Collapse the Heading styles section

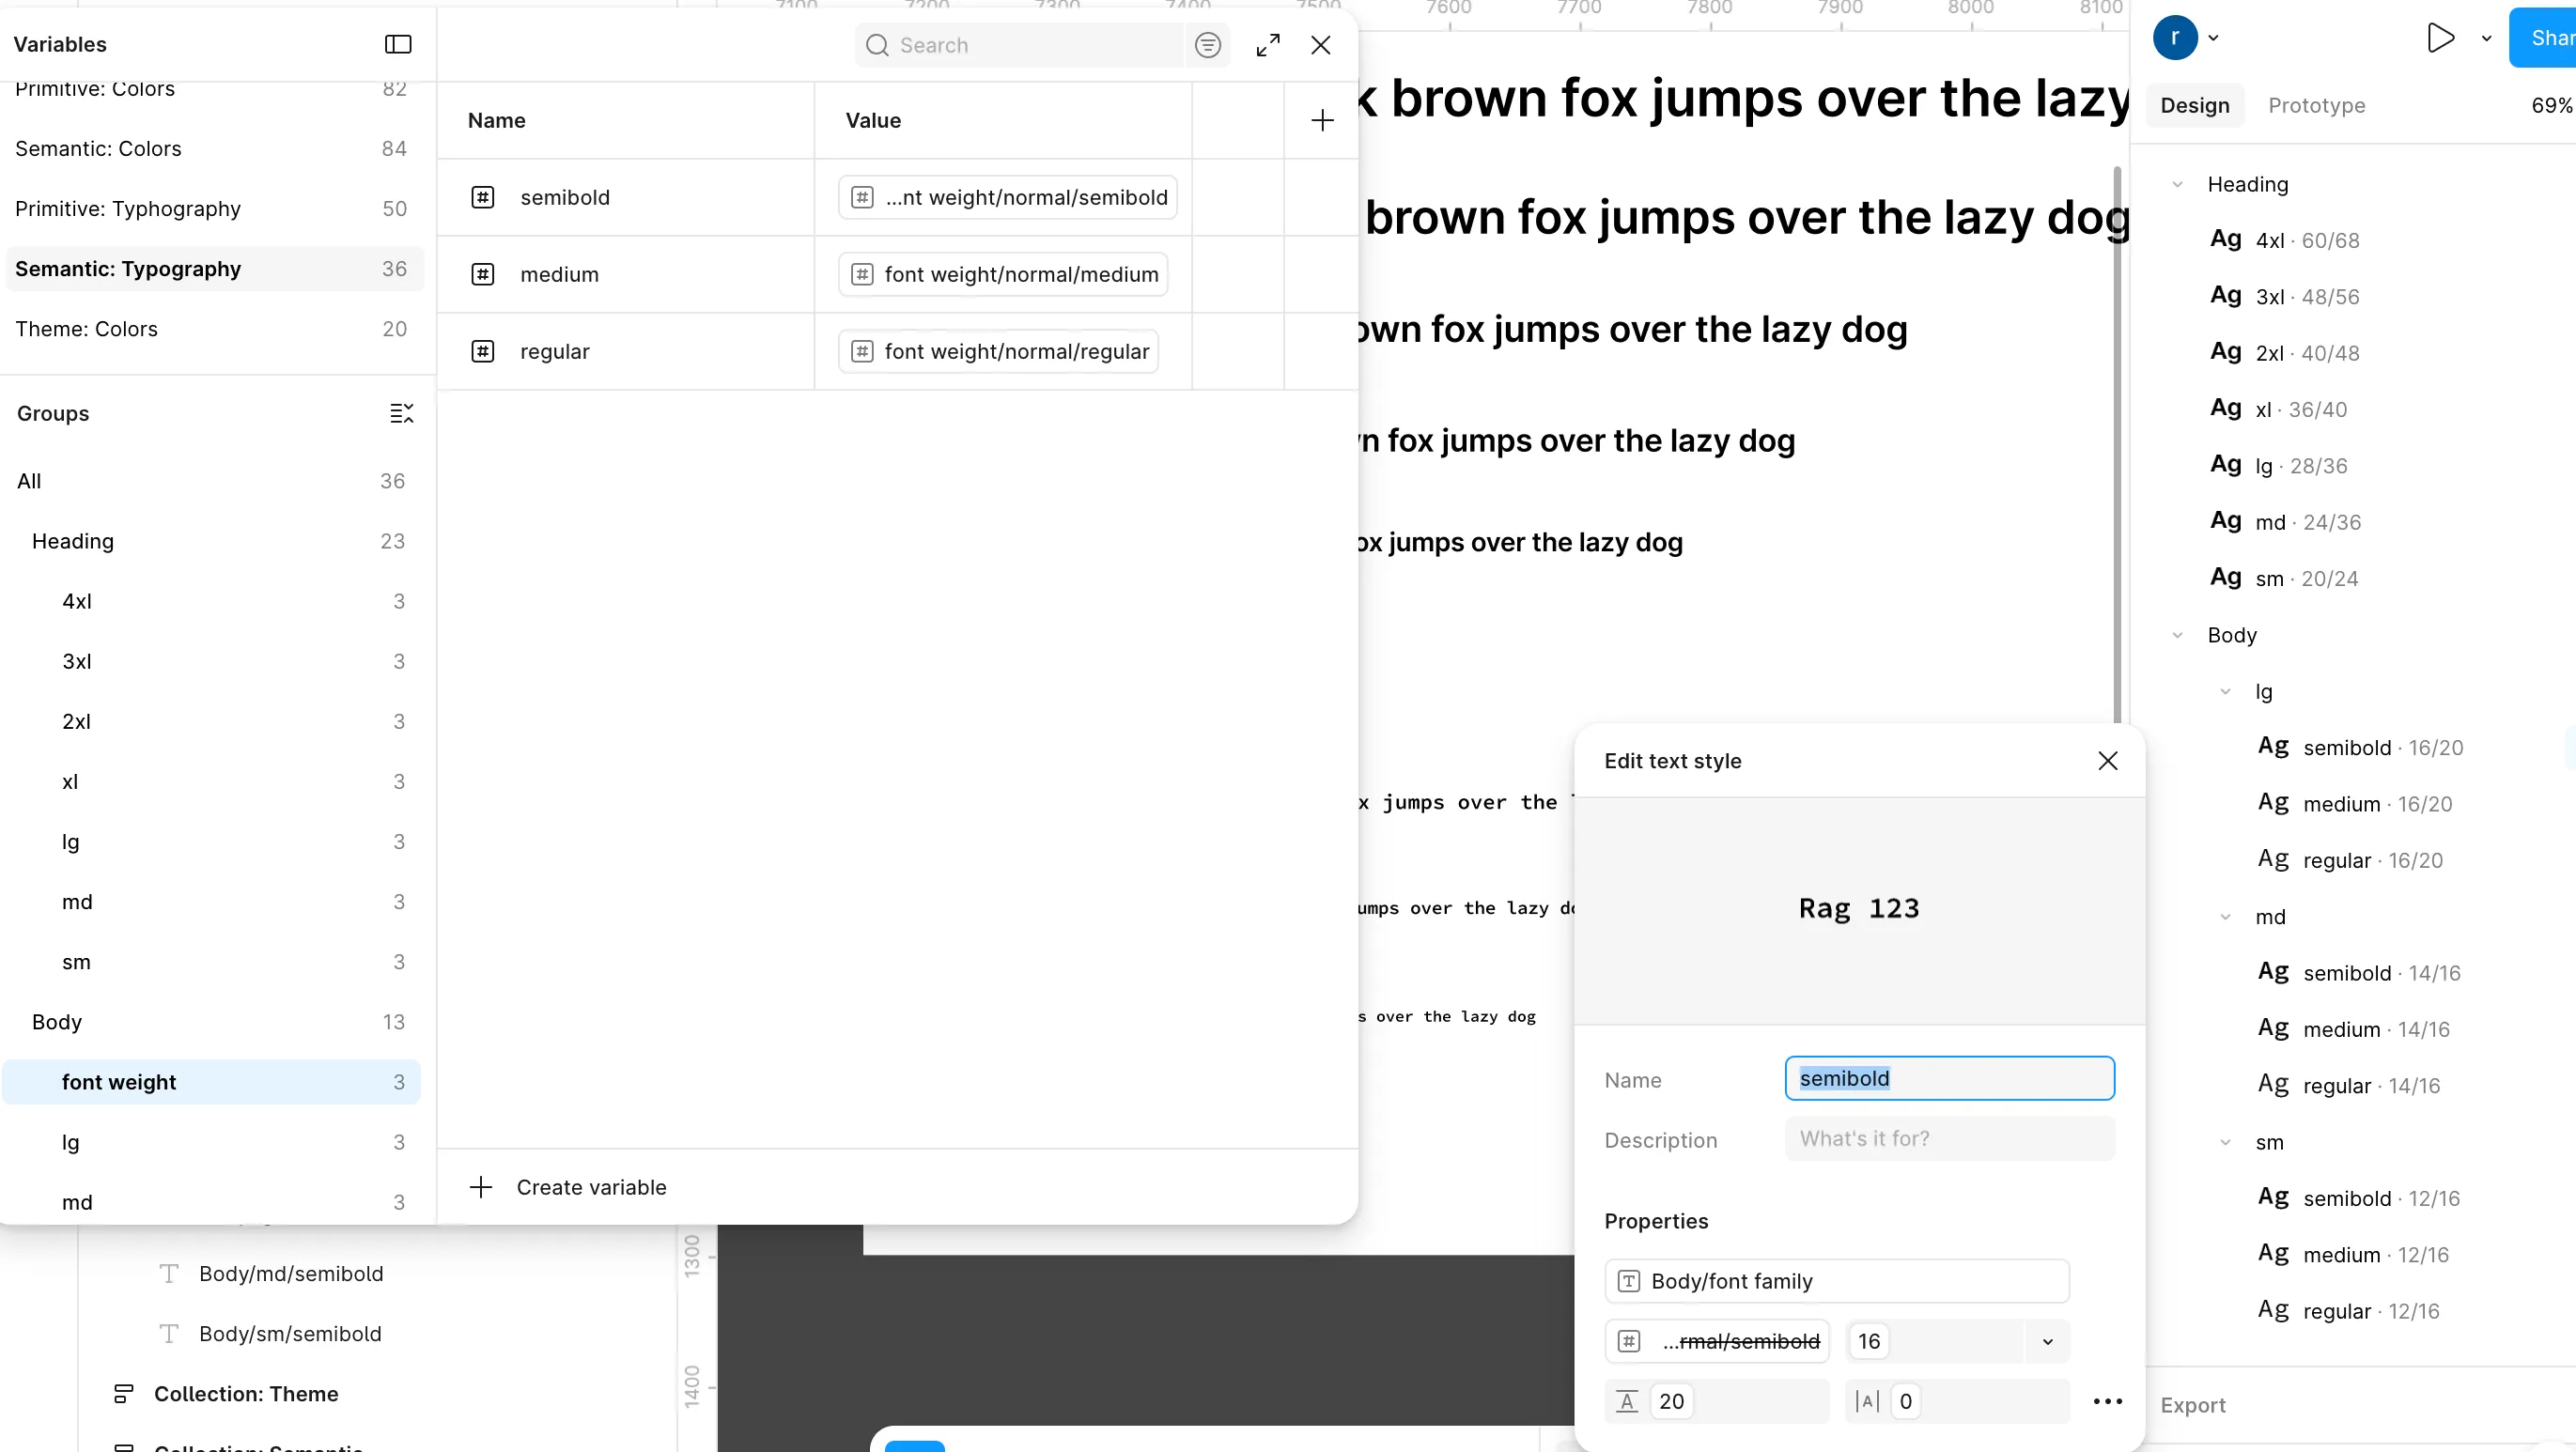[x=2177, y=184]
